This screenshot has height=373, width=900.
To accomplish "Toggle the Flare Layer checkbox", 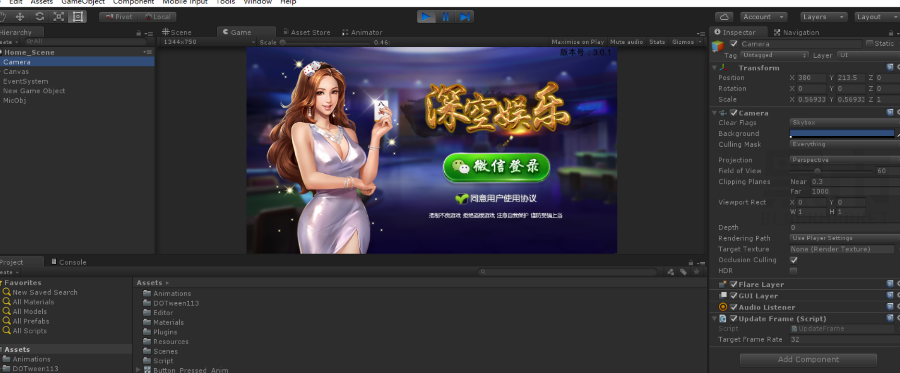I will [734, 284].
